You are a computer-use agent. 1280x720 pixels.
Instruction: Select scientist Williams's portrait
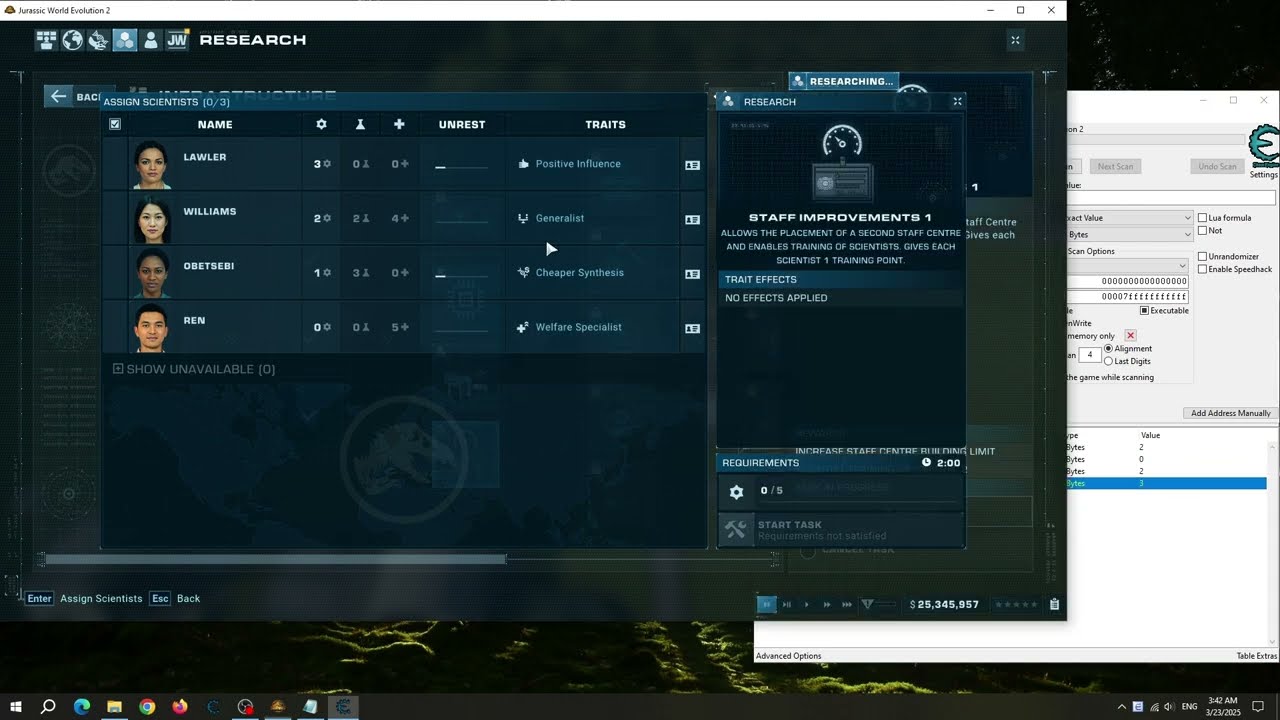tap(152, 219)
